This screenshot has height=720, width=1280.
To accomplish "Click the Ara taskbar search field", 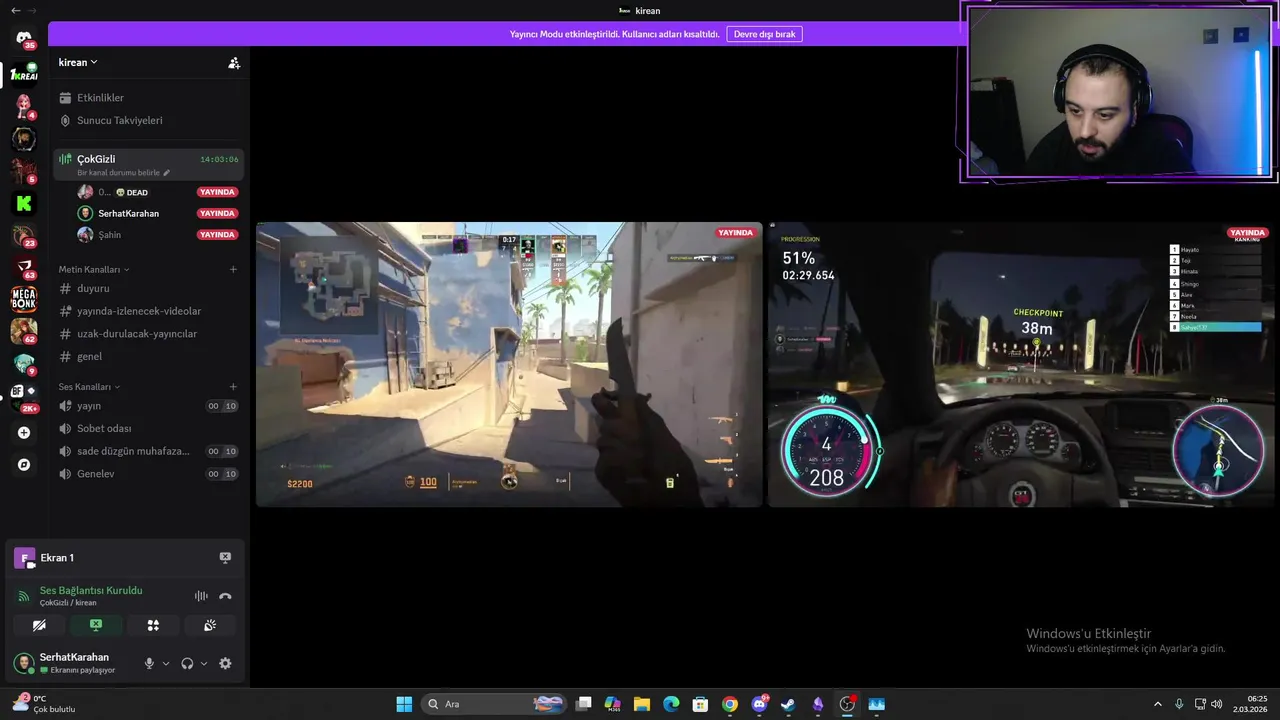I will [x=495, y=704].
